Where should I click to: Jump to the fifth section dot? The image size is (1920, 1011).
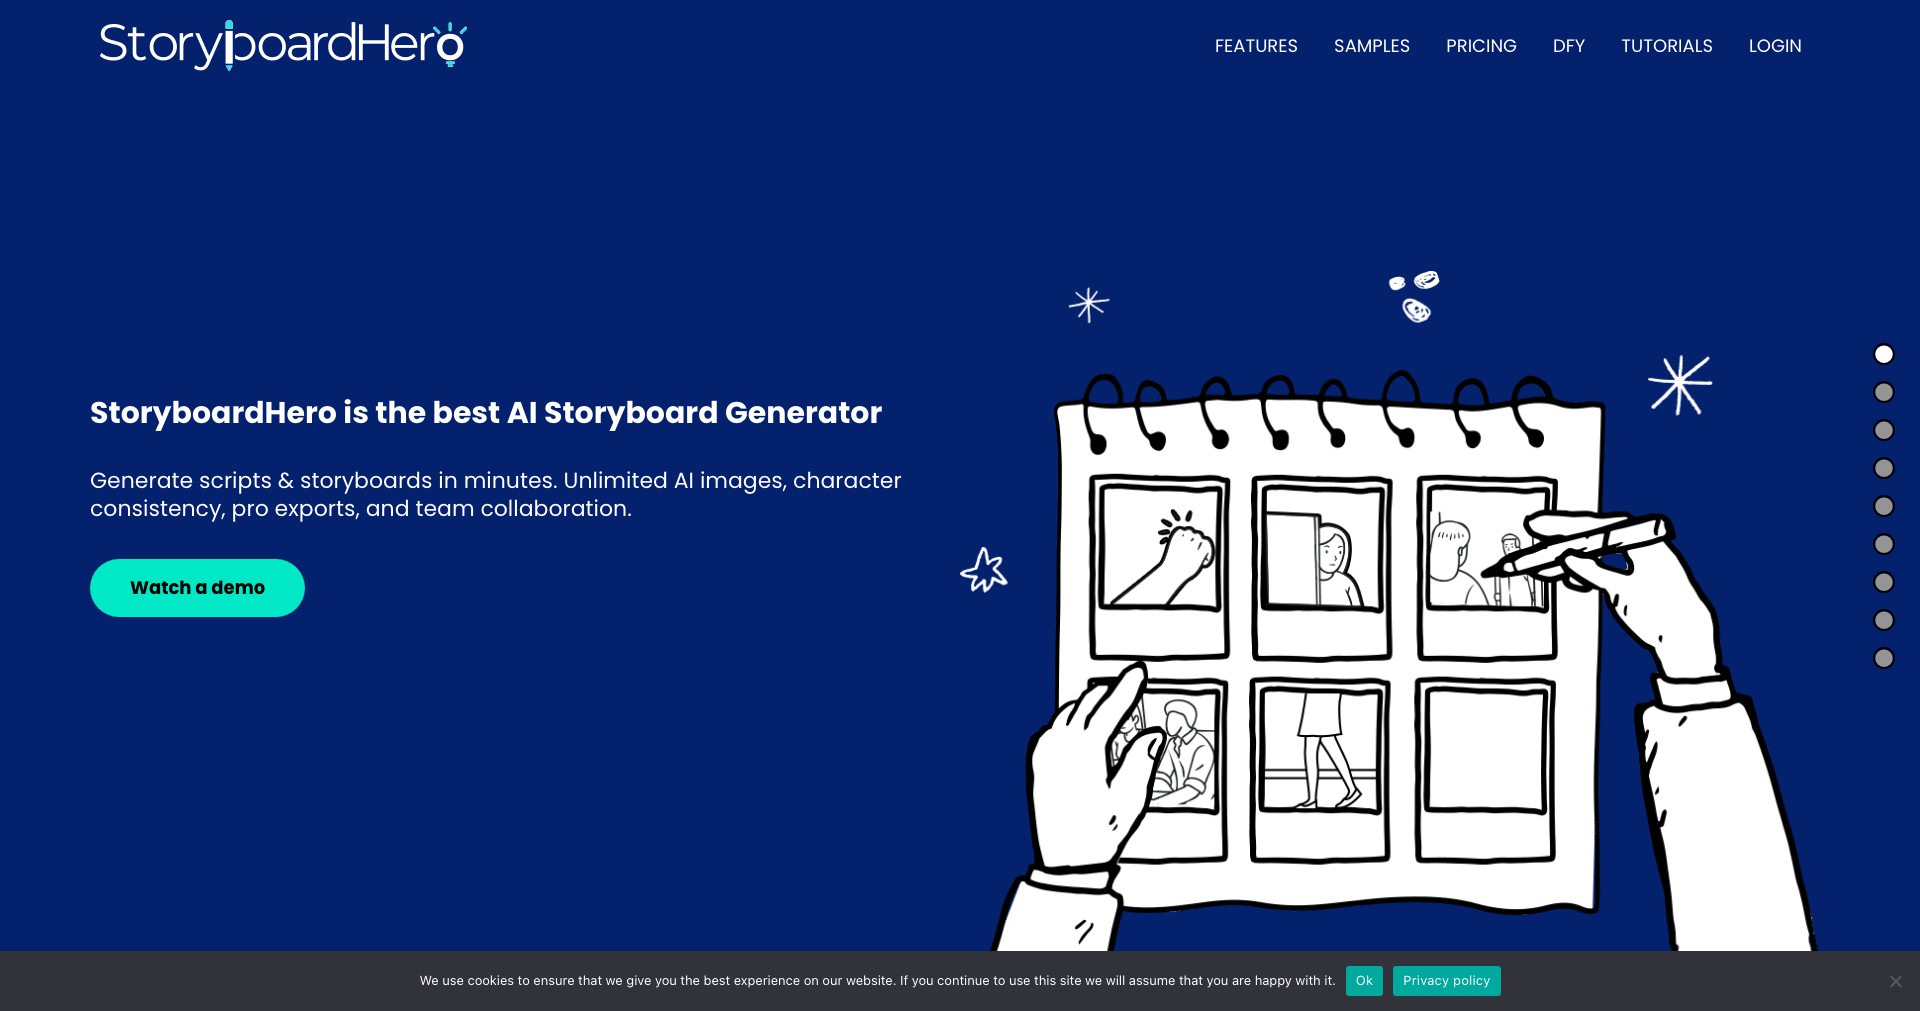click(x=1884, y=506)
